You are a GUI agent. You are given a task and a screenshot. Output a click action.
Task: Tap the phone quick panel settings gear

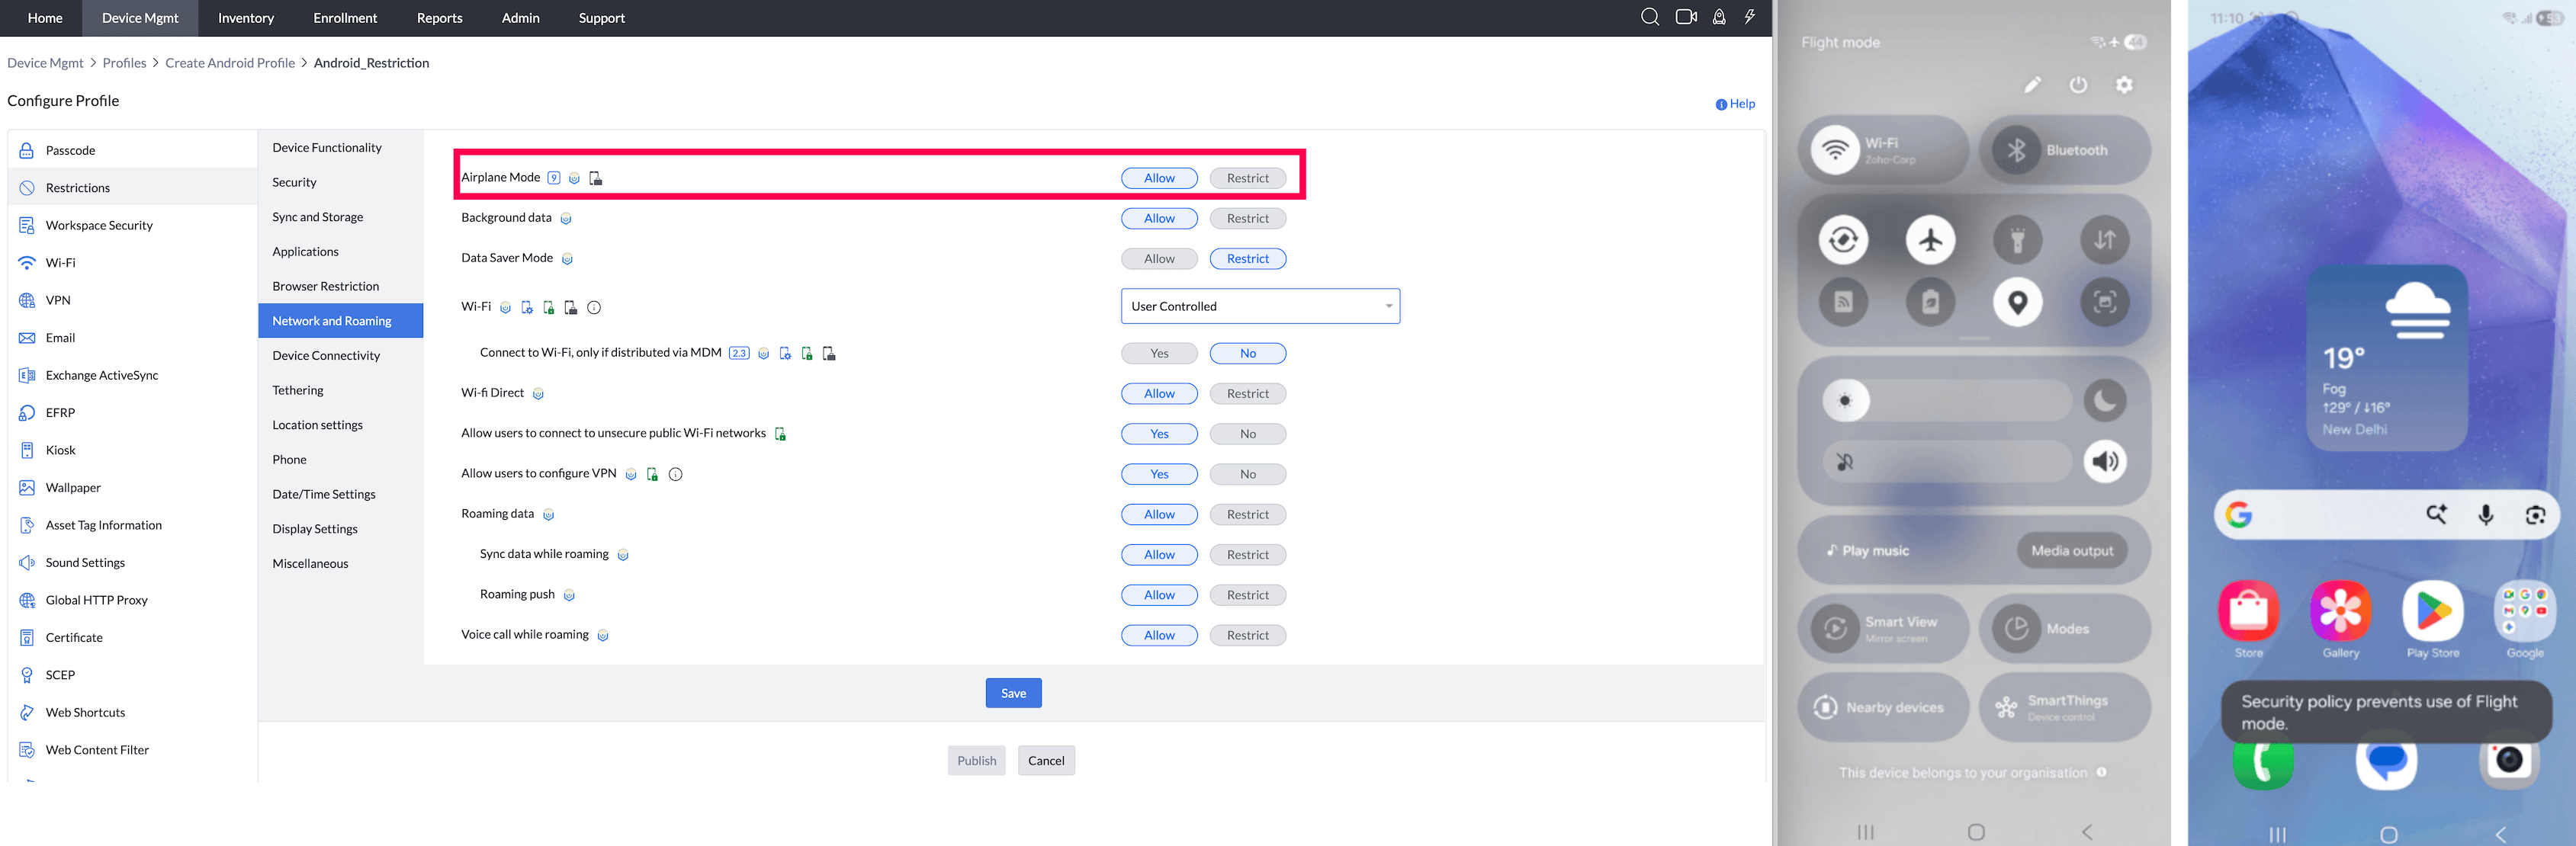click(2124, 85)
